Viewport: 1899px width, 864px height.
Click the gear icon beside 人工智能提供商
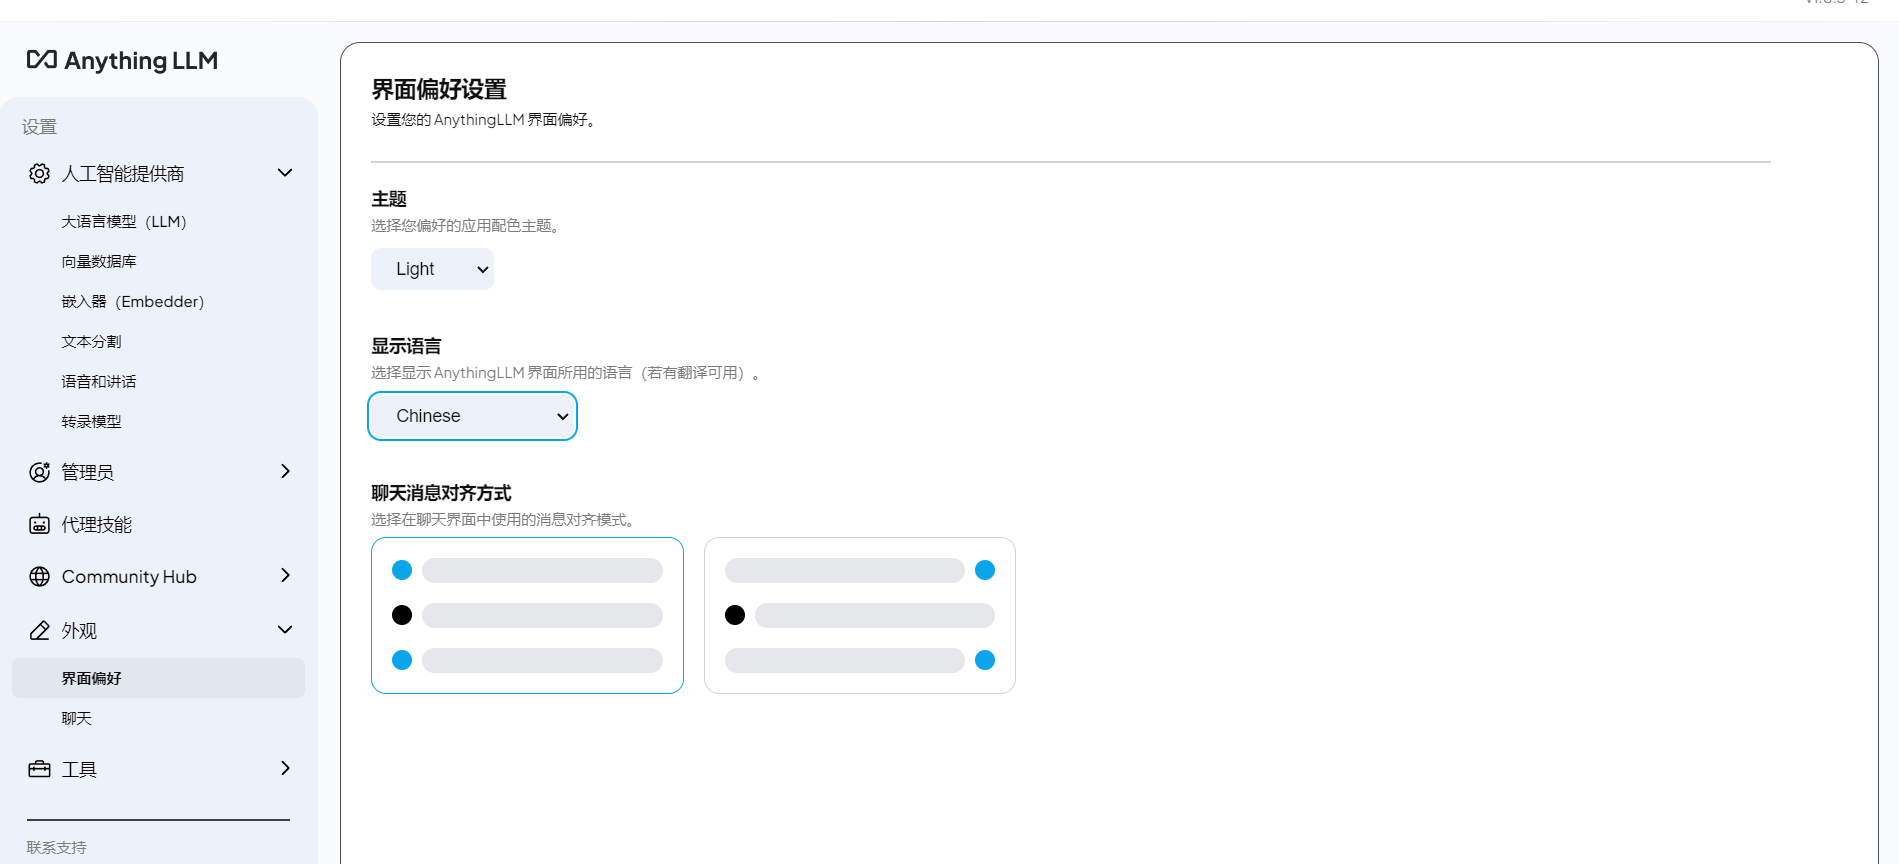tap(39, 174)
